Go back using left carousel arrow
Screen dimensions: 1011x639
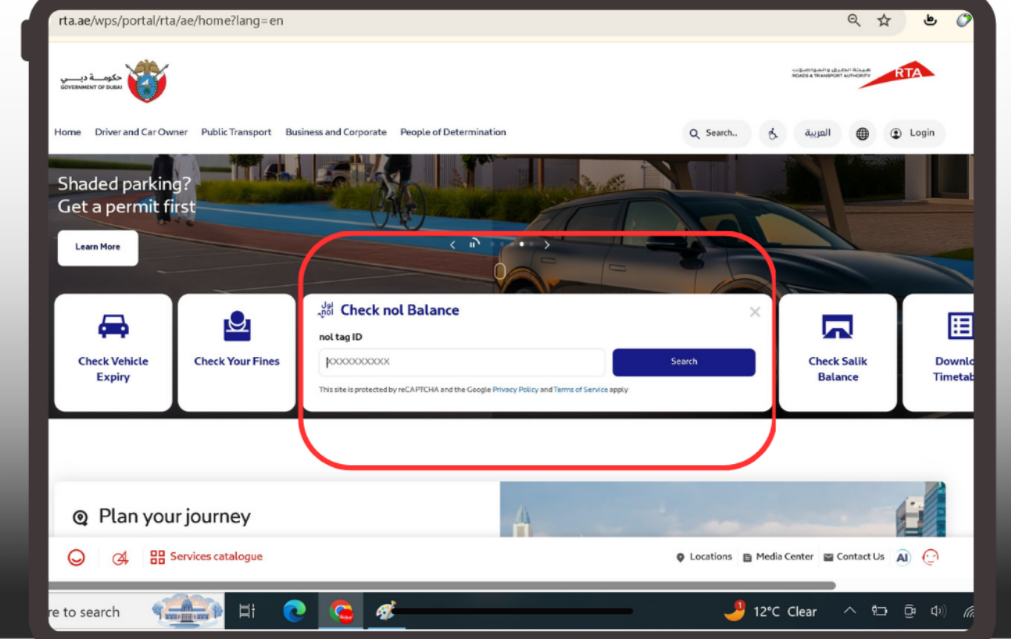click(x=452, y=243)
